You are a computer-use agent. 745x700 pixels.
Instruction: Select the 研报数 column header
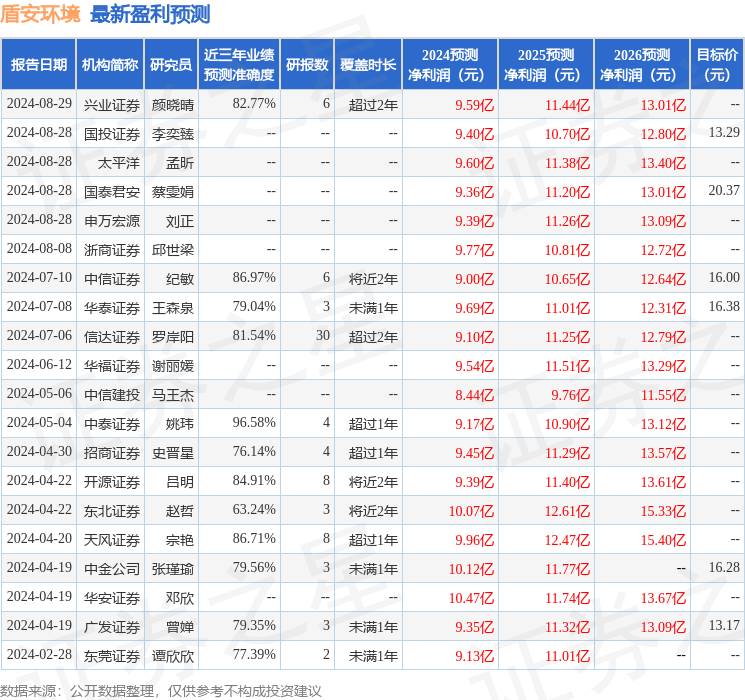pos(306,65)
